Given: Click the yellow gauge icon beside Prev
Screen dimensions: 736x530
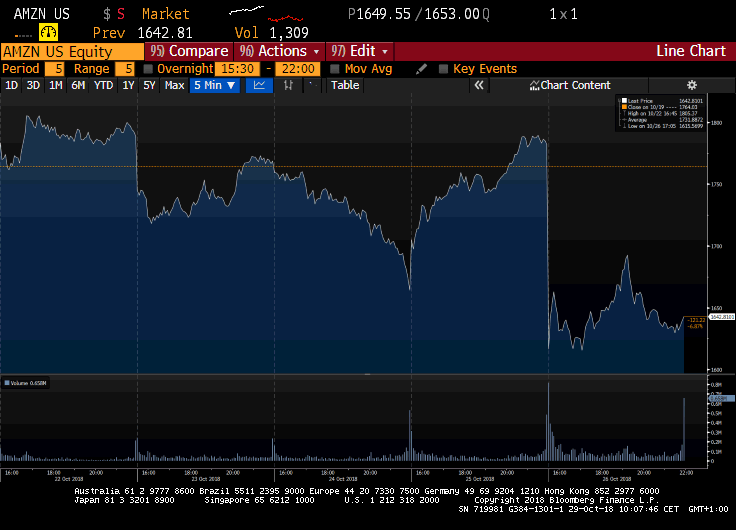Looking at the screenshot, I should (48, 32).
